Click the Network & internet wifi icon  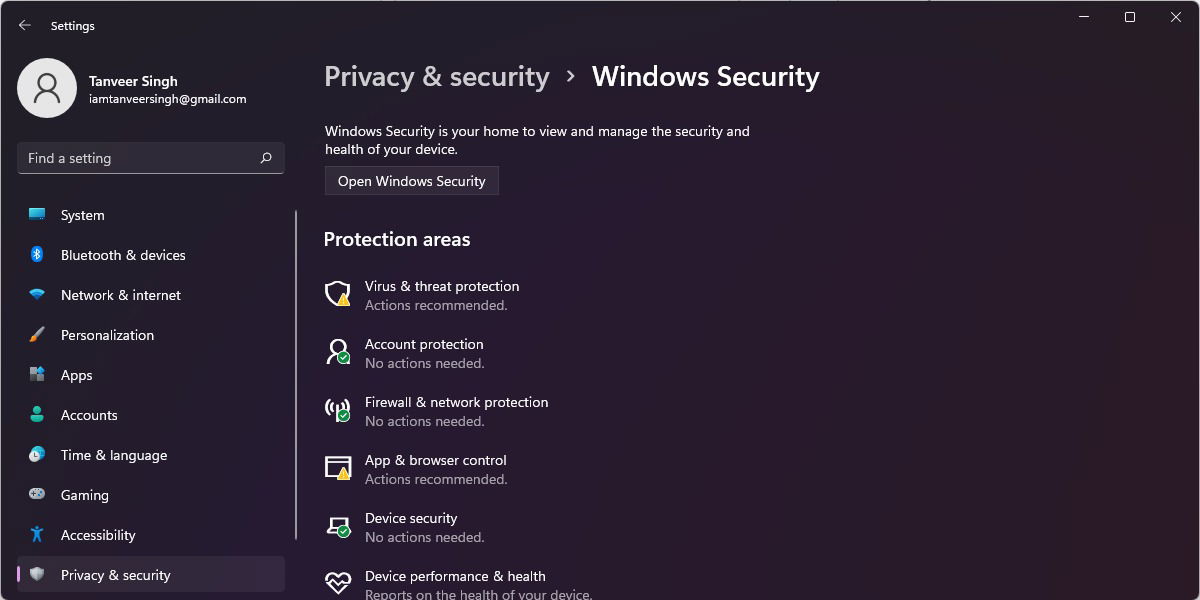pos(37,295)
